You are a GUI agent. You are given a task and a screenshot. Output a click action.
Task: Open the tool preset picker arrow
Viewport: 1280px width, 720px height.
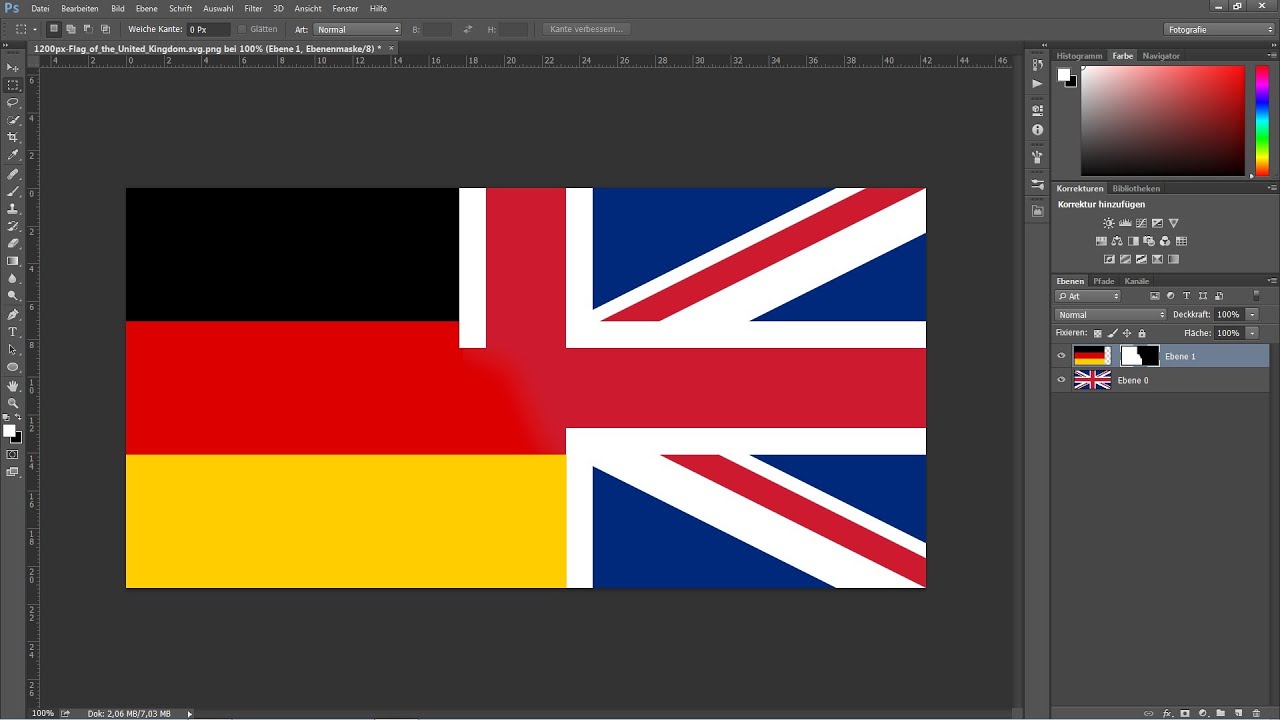tap(33, 30)
